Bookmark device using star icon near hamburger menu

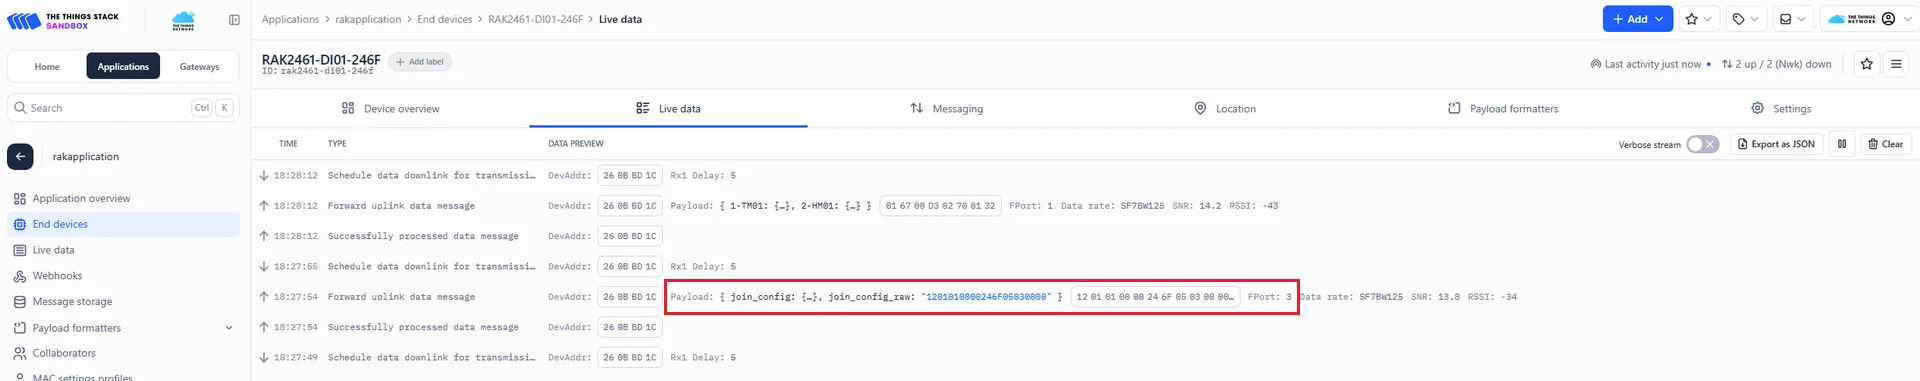(x=1866, y=64)
